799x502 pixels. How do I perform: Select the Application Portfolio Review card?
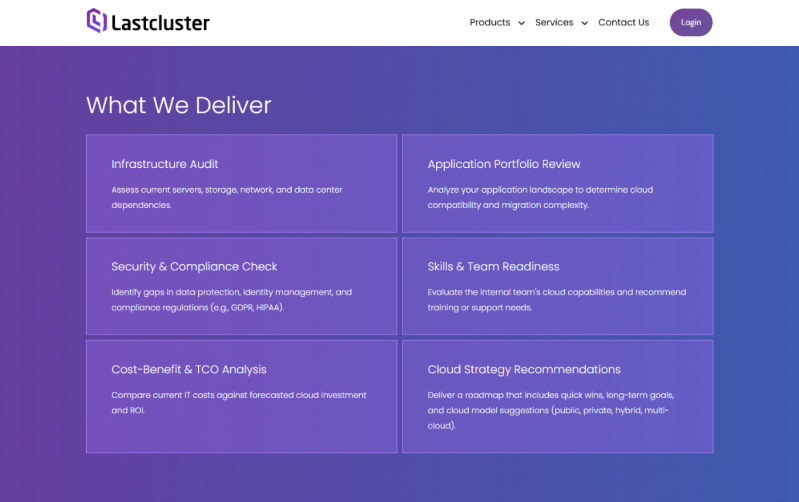click(557, 183)
